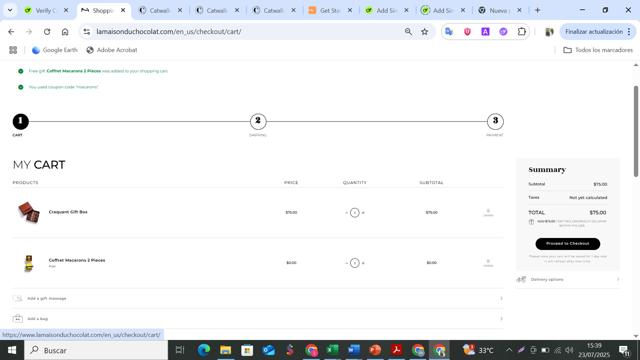
Task: Open the tab search dropdown arrow
Action: [10, 10]
